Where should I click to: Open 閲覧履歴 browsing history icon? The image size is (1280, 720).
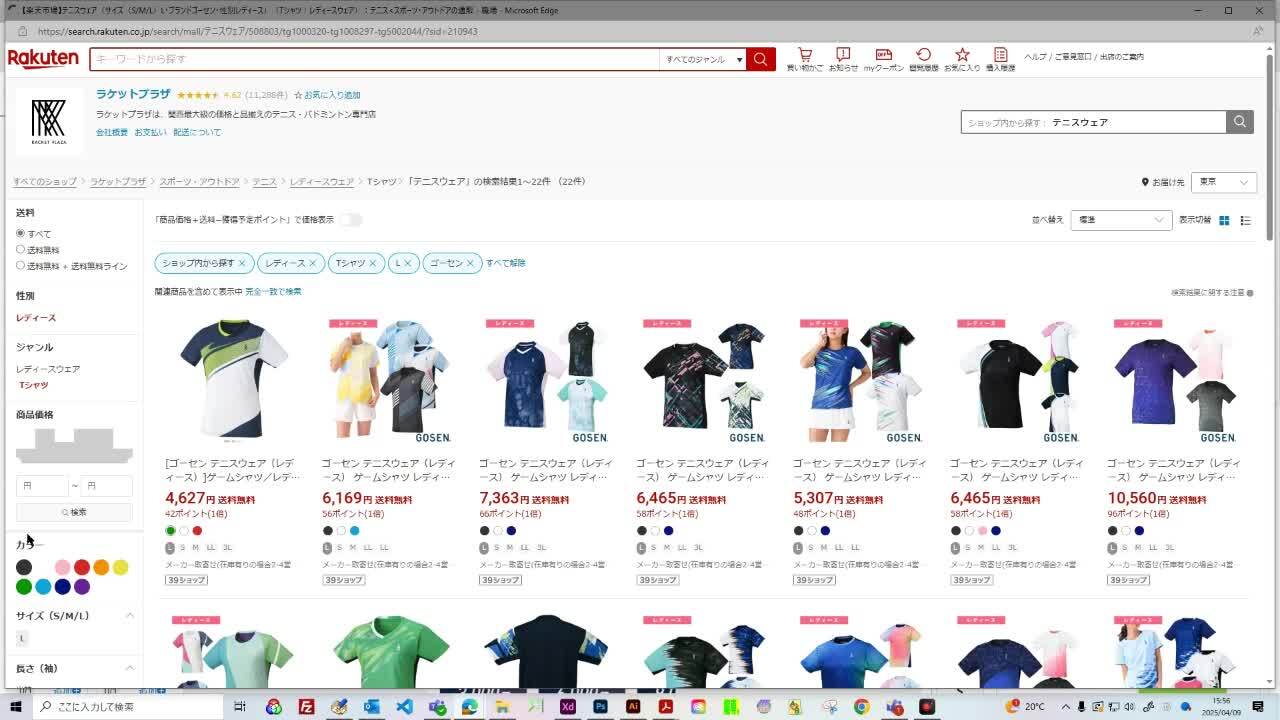pyautogui.click(x=923, y=56)
